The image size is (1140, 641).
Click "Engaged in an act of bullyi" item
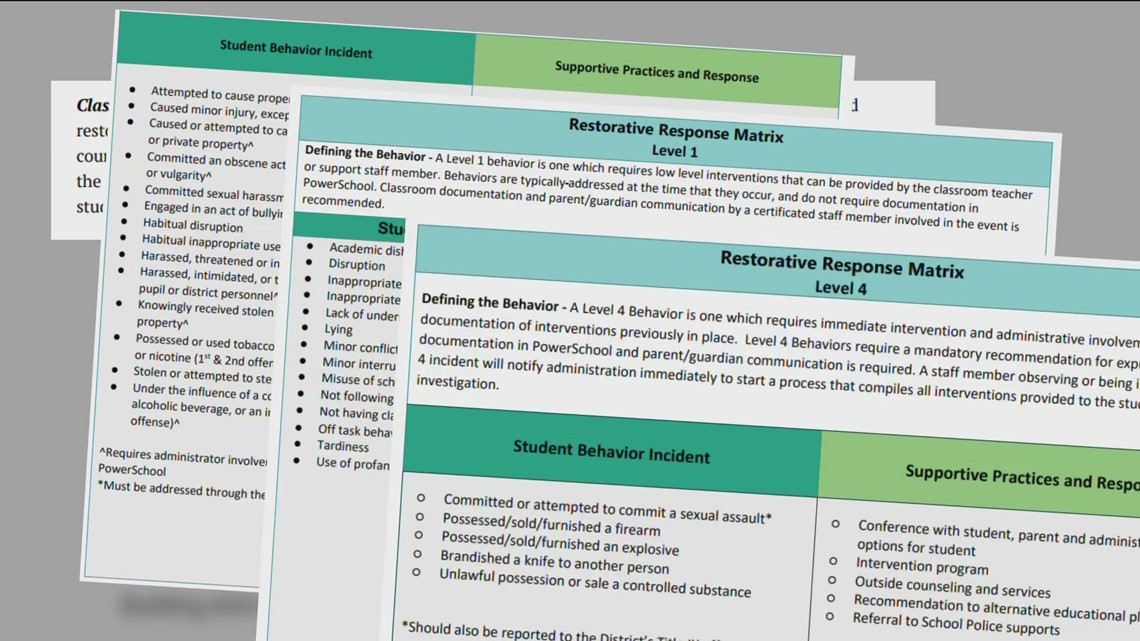click(213, 209)
